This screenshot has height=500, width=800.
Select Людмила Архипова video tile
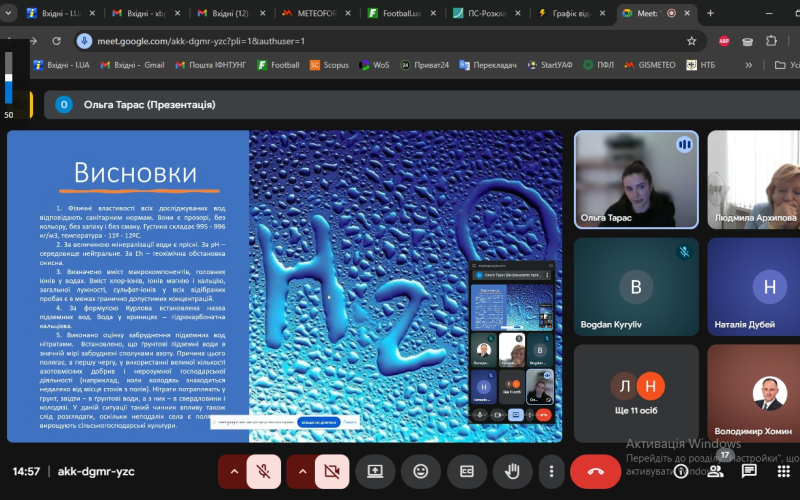[x=754, y=179]
